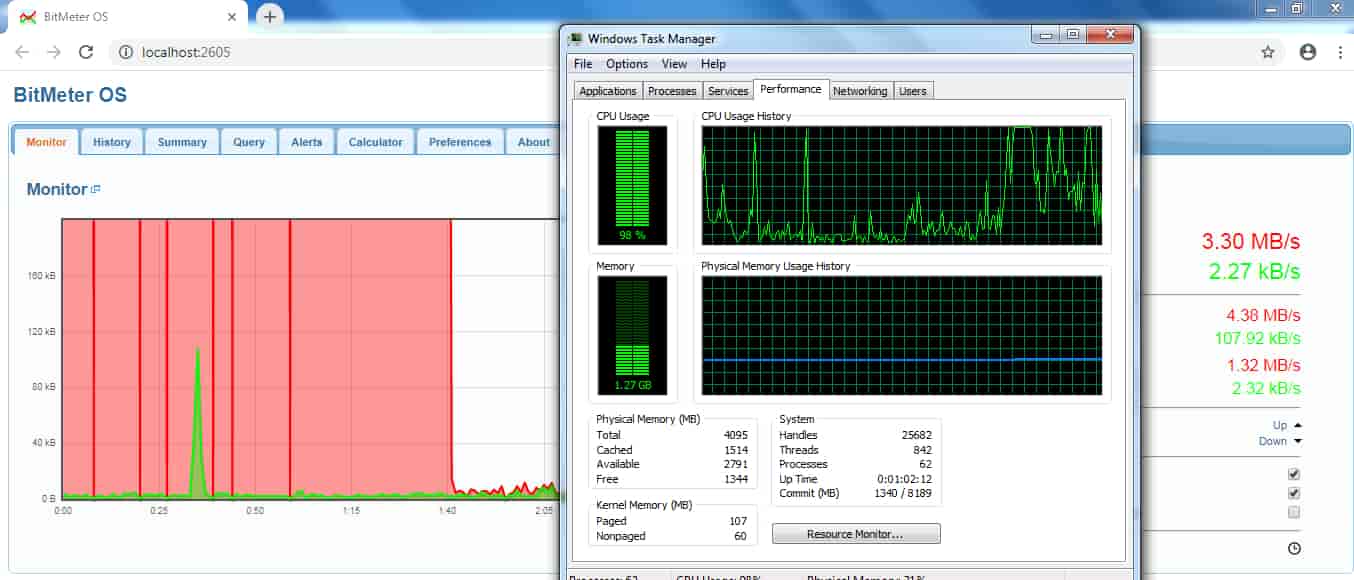Click the Task Manager title bar icon
This screenshot has height=580, width=1354.
575,39
